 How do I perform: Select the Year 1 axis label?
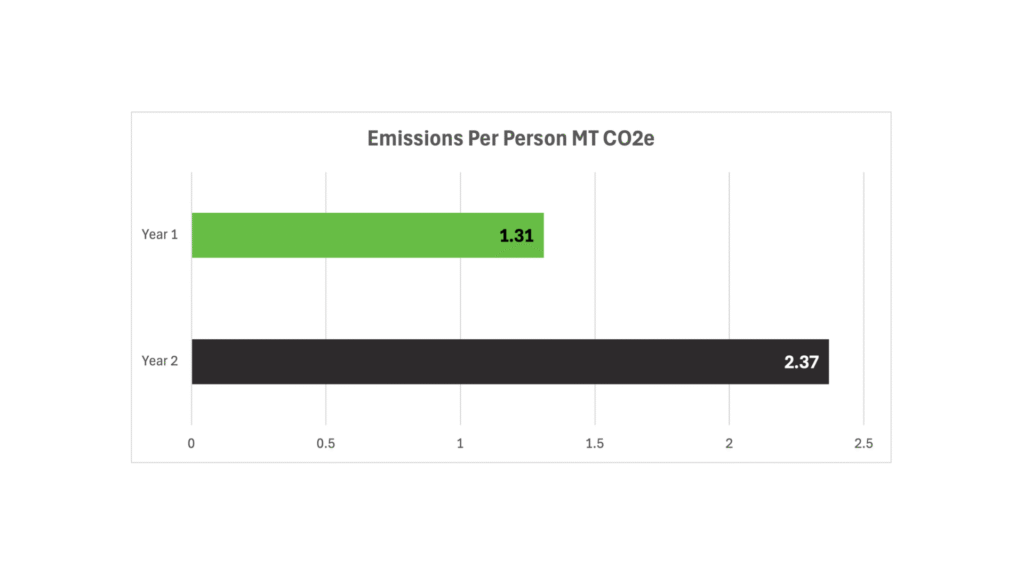pos(160,235)
